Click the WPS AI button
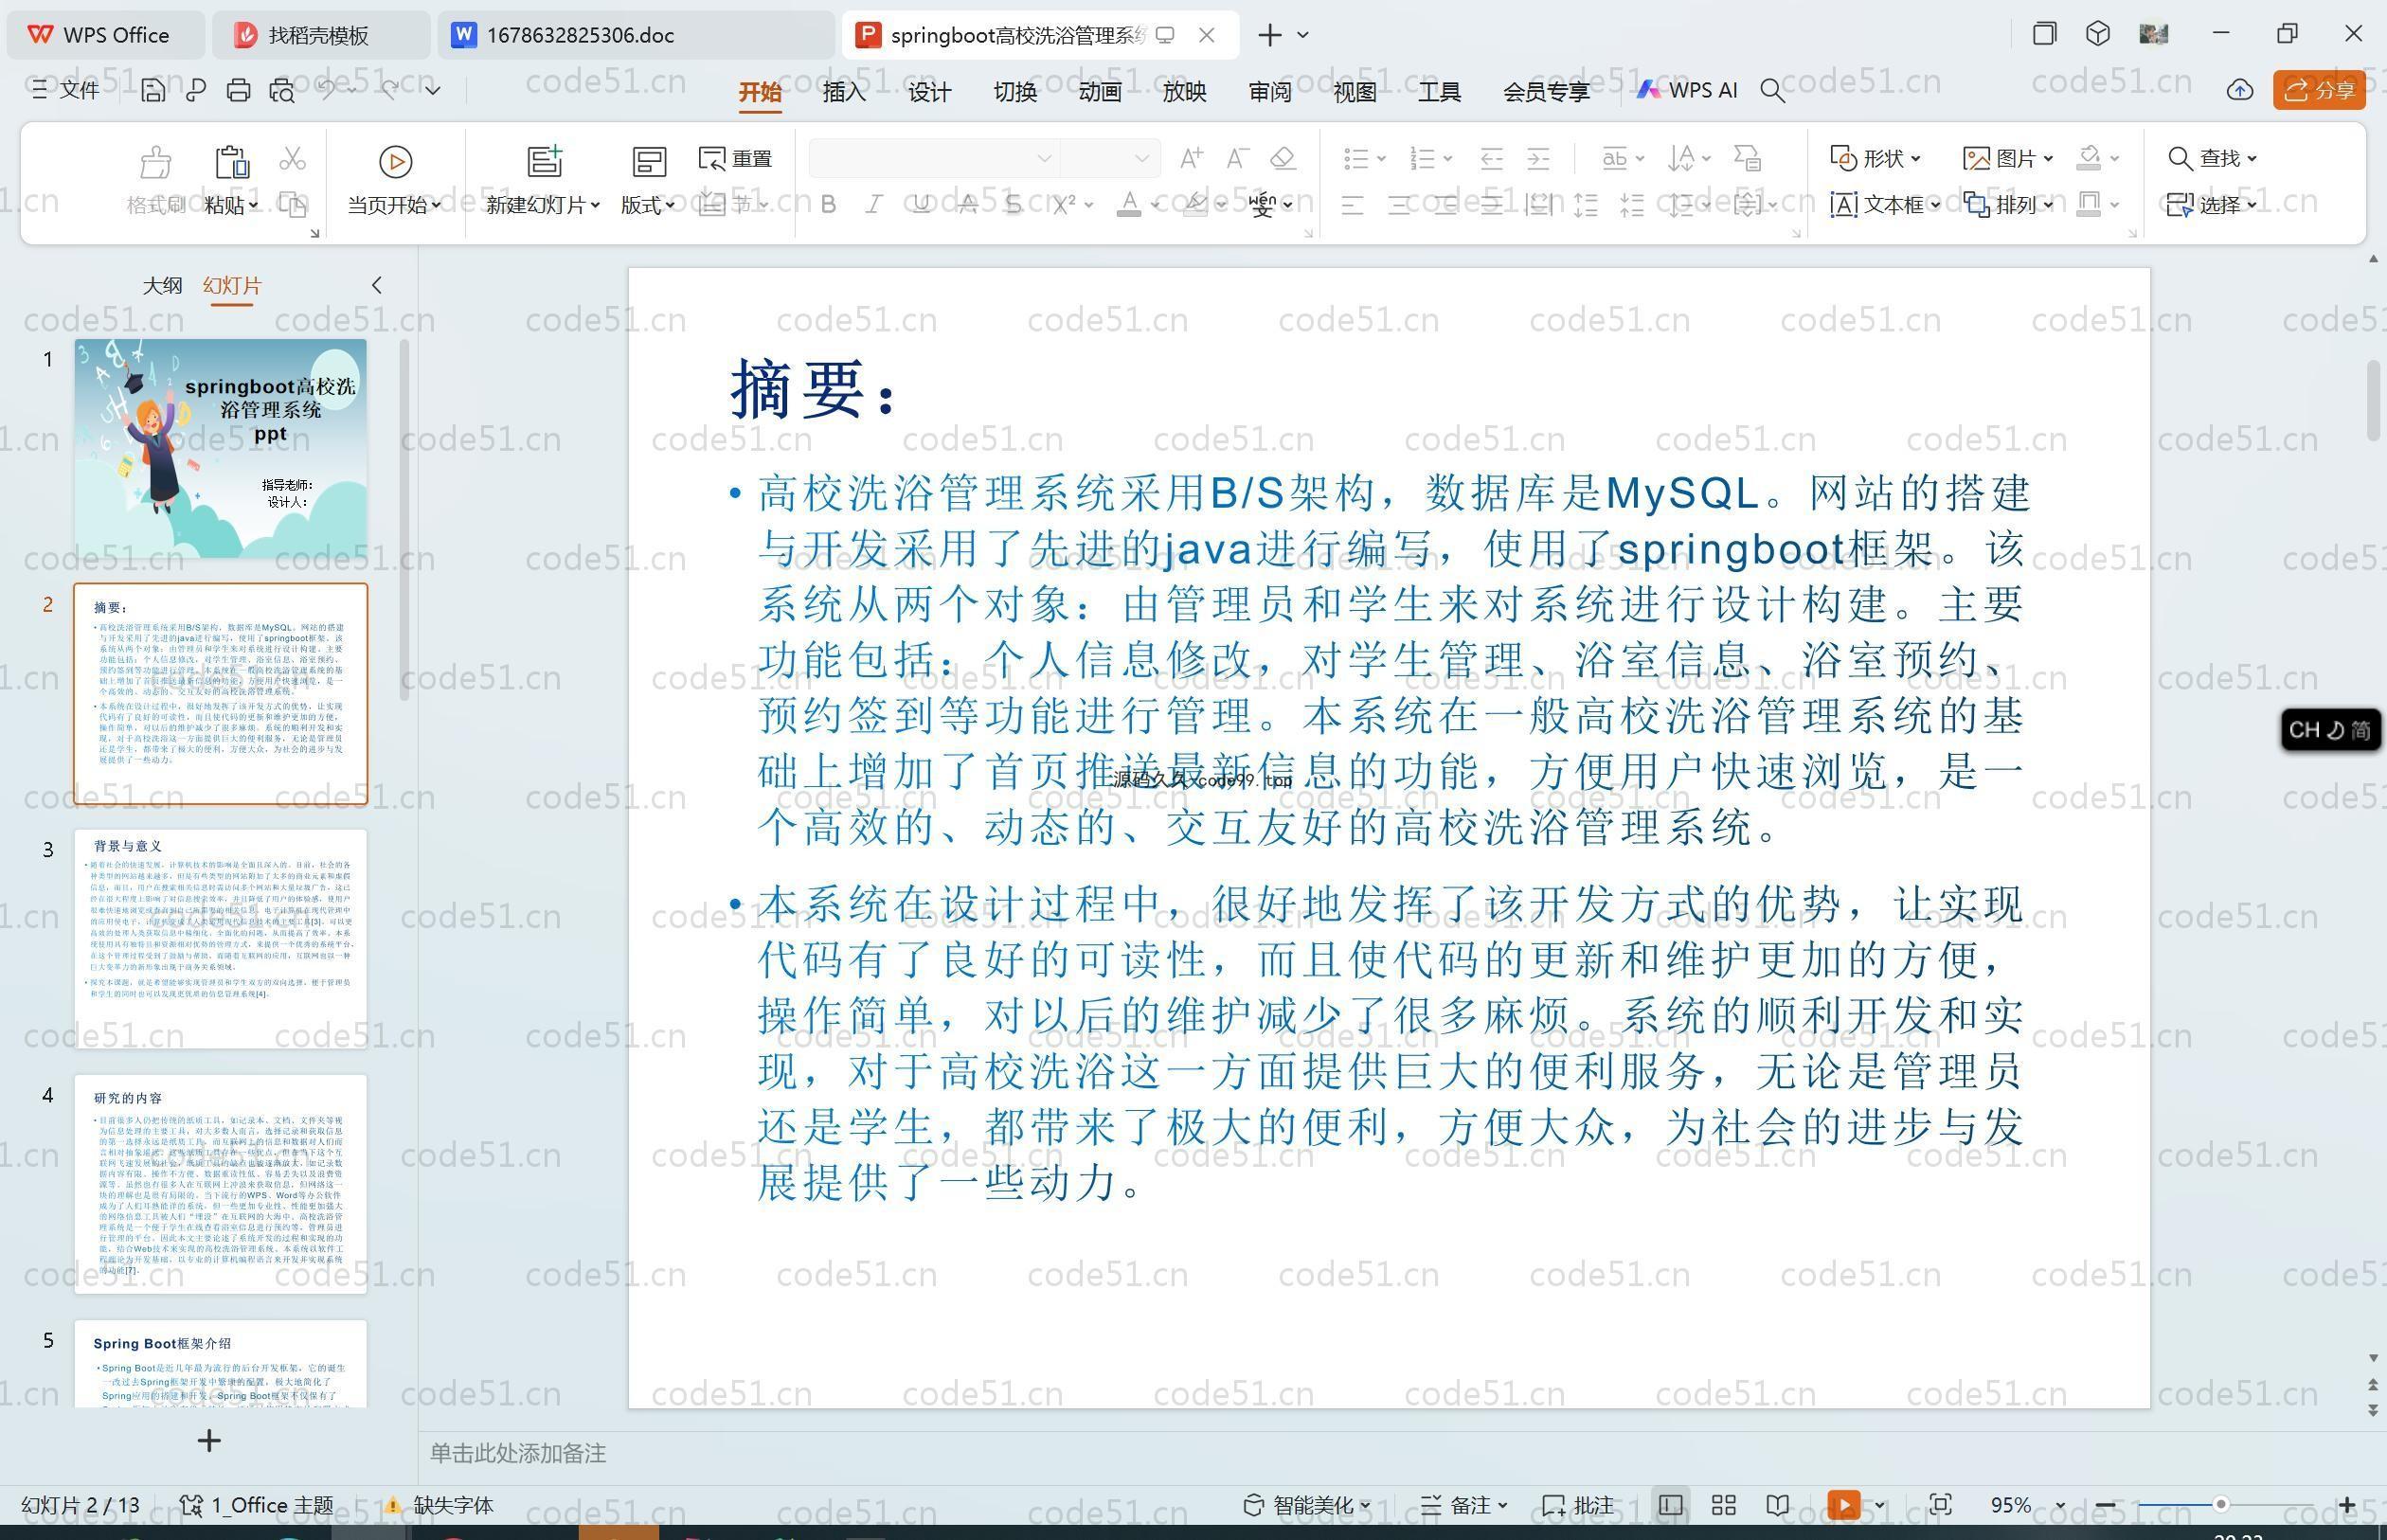The height and width of the screenshot is (1540, 2387). (x=1687, y=90)
